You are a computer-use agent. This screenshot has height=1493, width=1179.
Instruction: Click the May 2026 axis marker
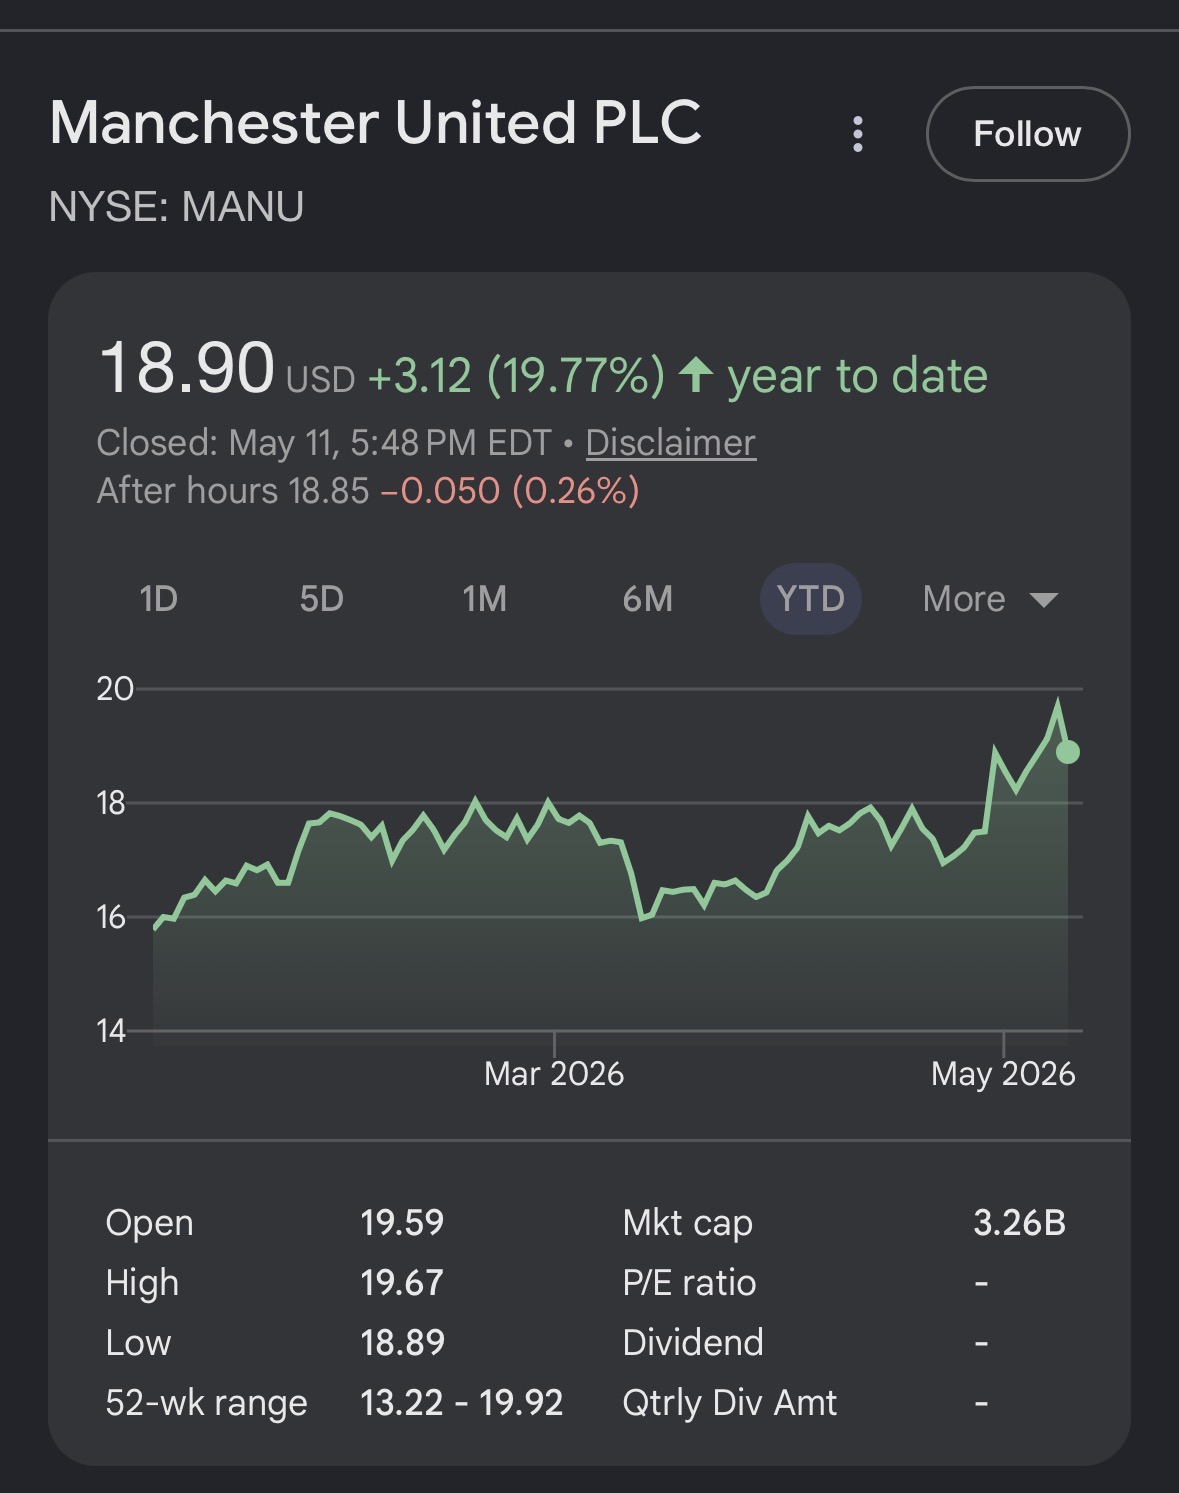(1003, 1074)
